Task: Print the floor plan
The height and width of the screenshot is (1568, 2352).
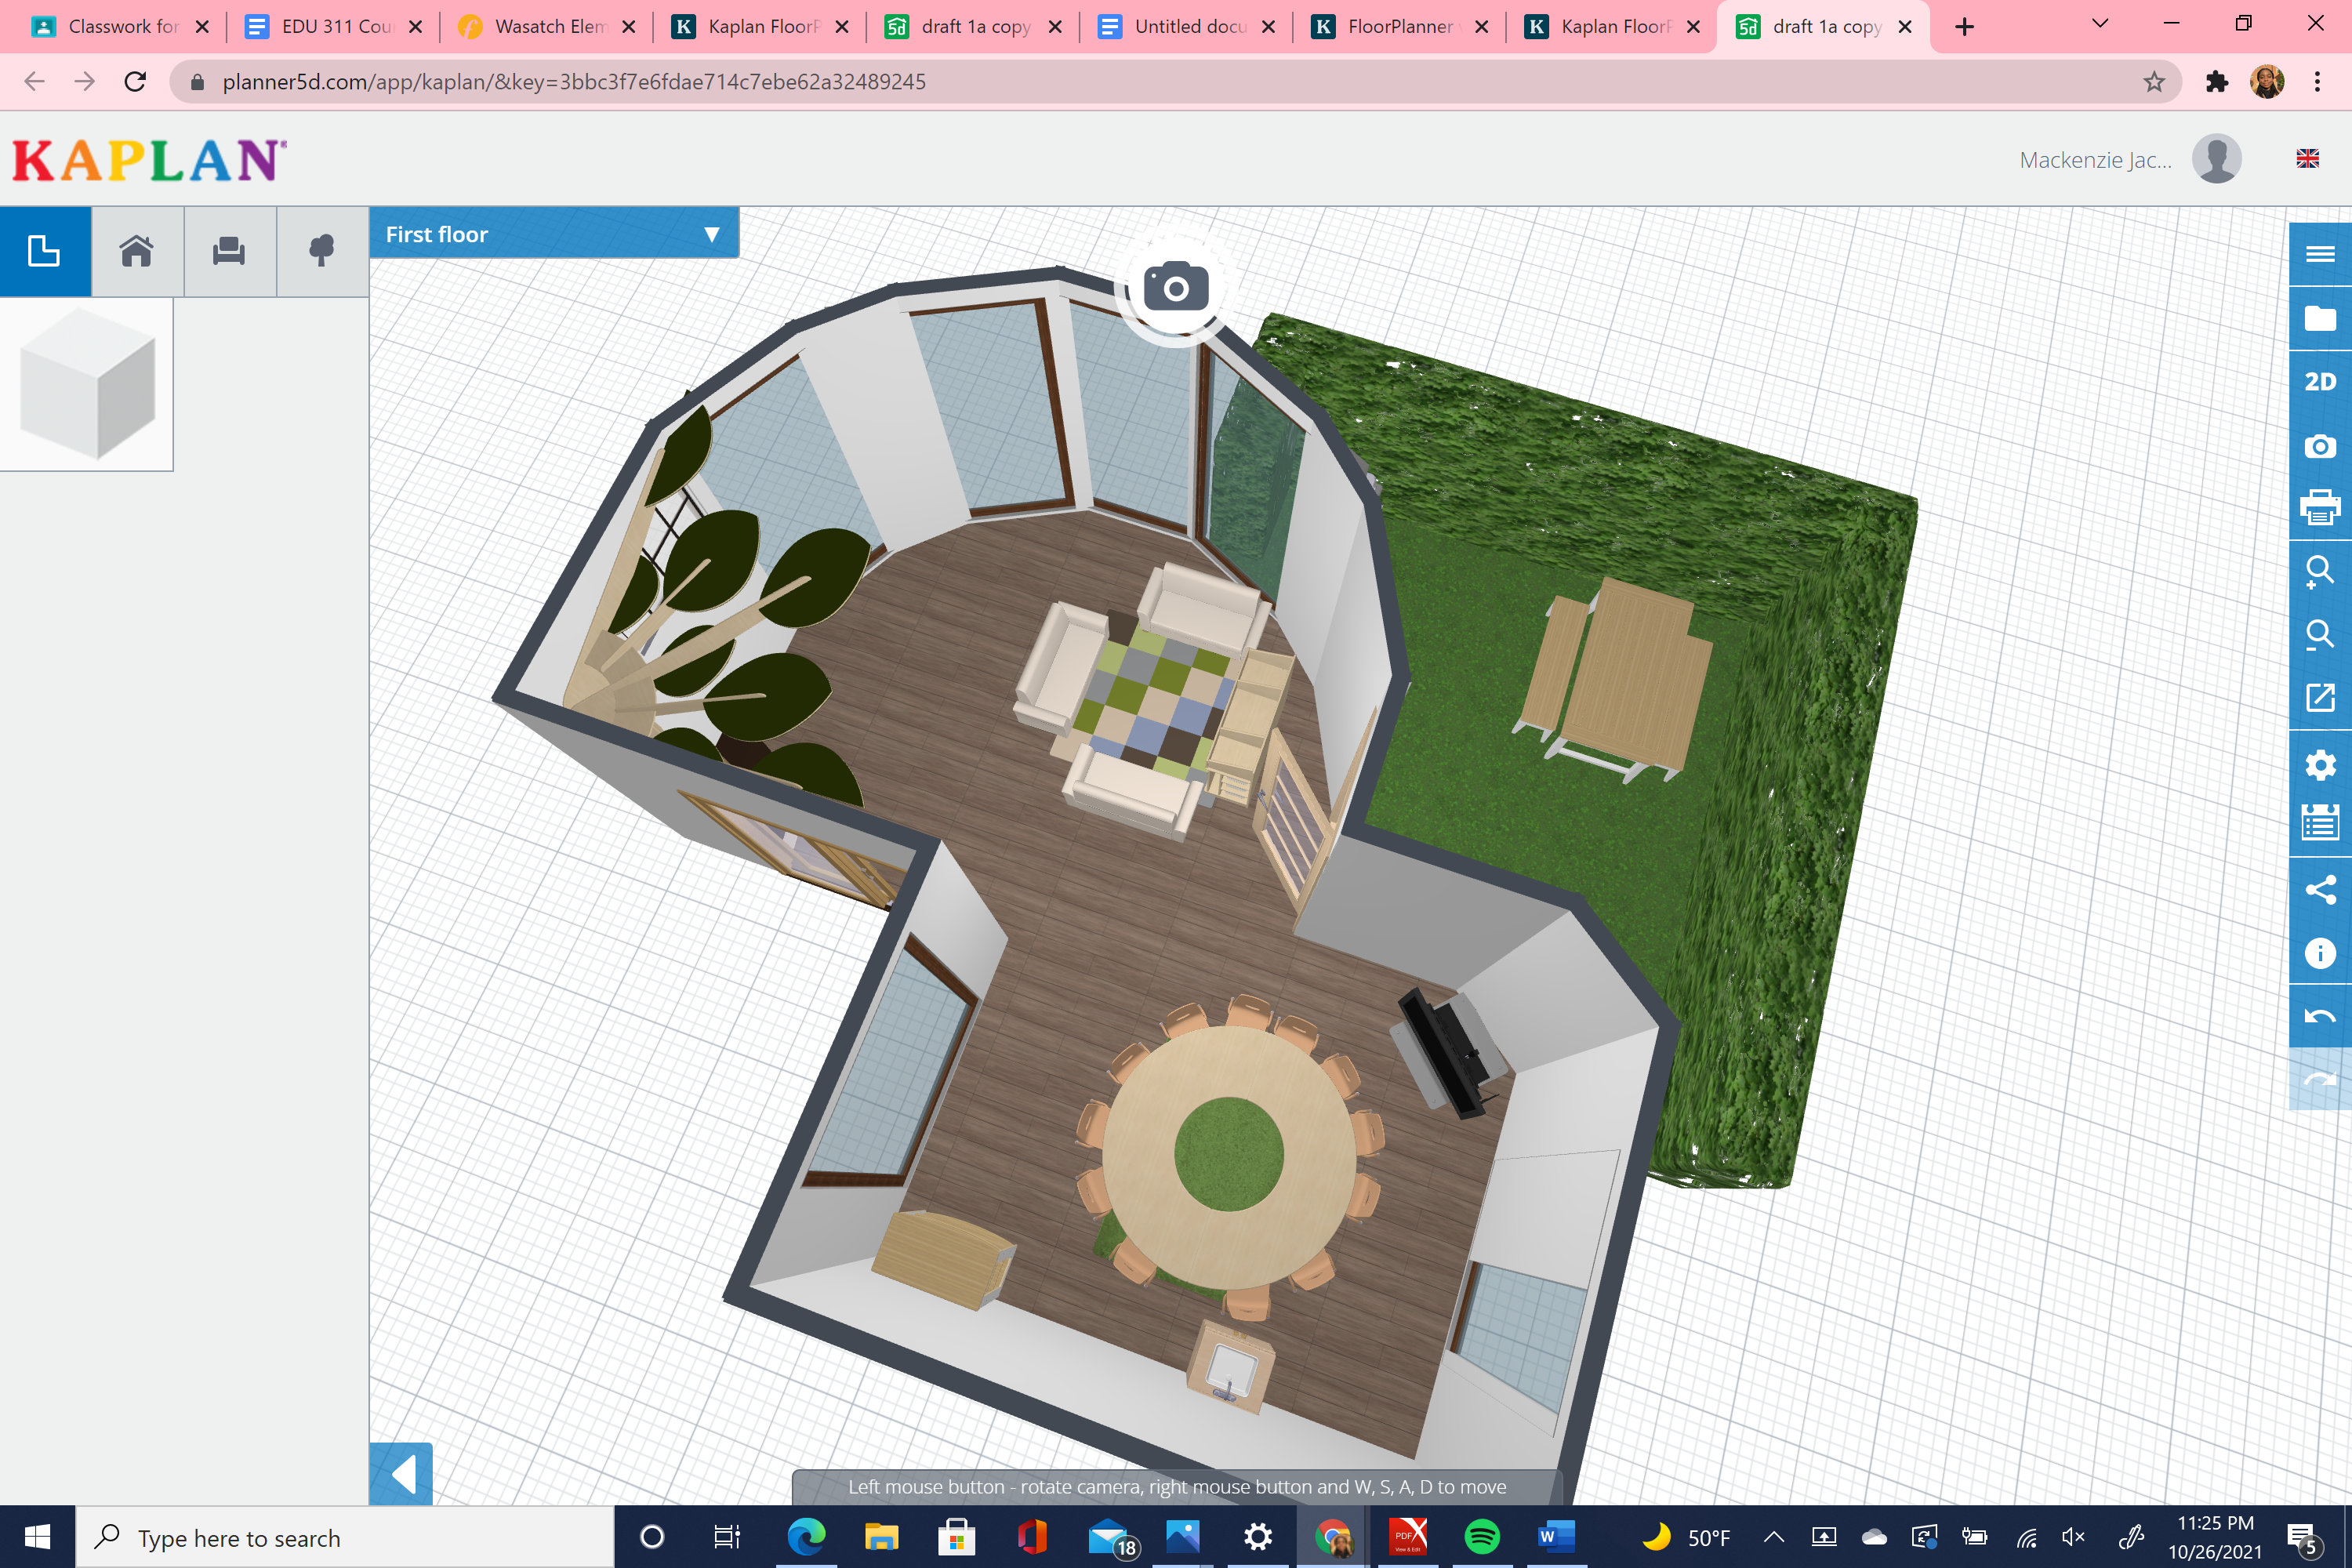Action: pos(2321,507)
